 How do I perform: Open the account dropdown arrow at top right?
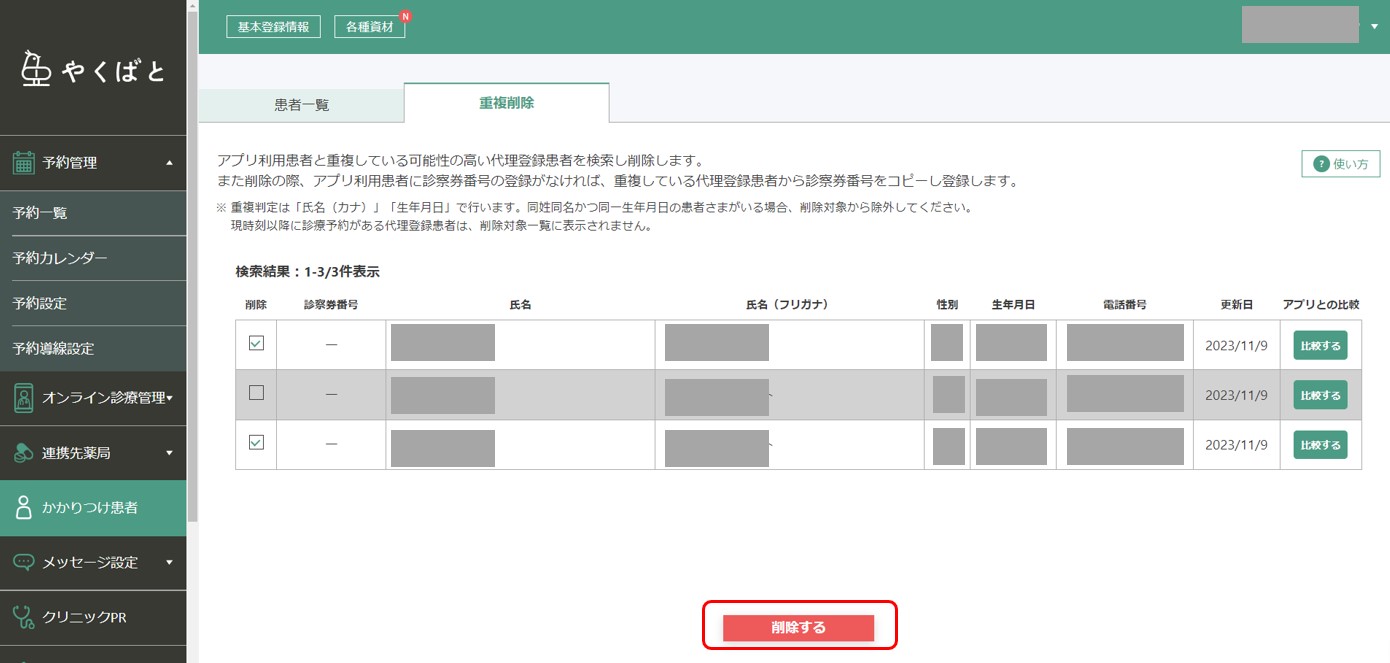pyautogui.click(x=1374, y=26)
